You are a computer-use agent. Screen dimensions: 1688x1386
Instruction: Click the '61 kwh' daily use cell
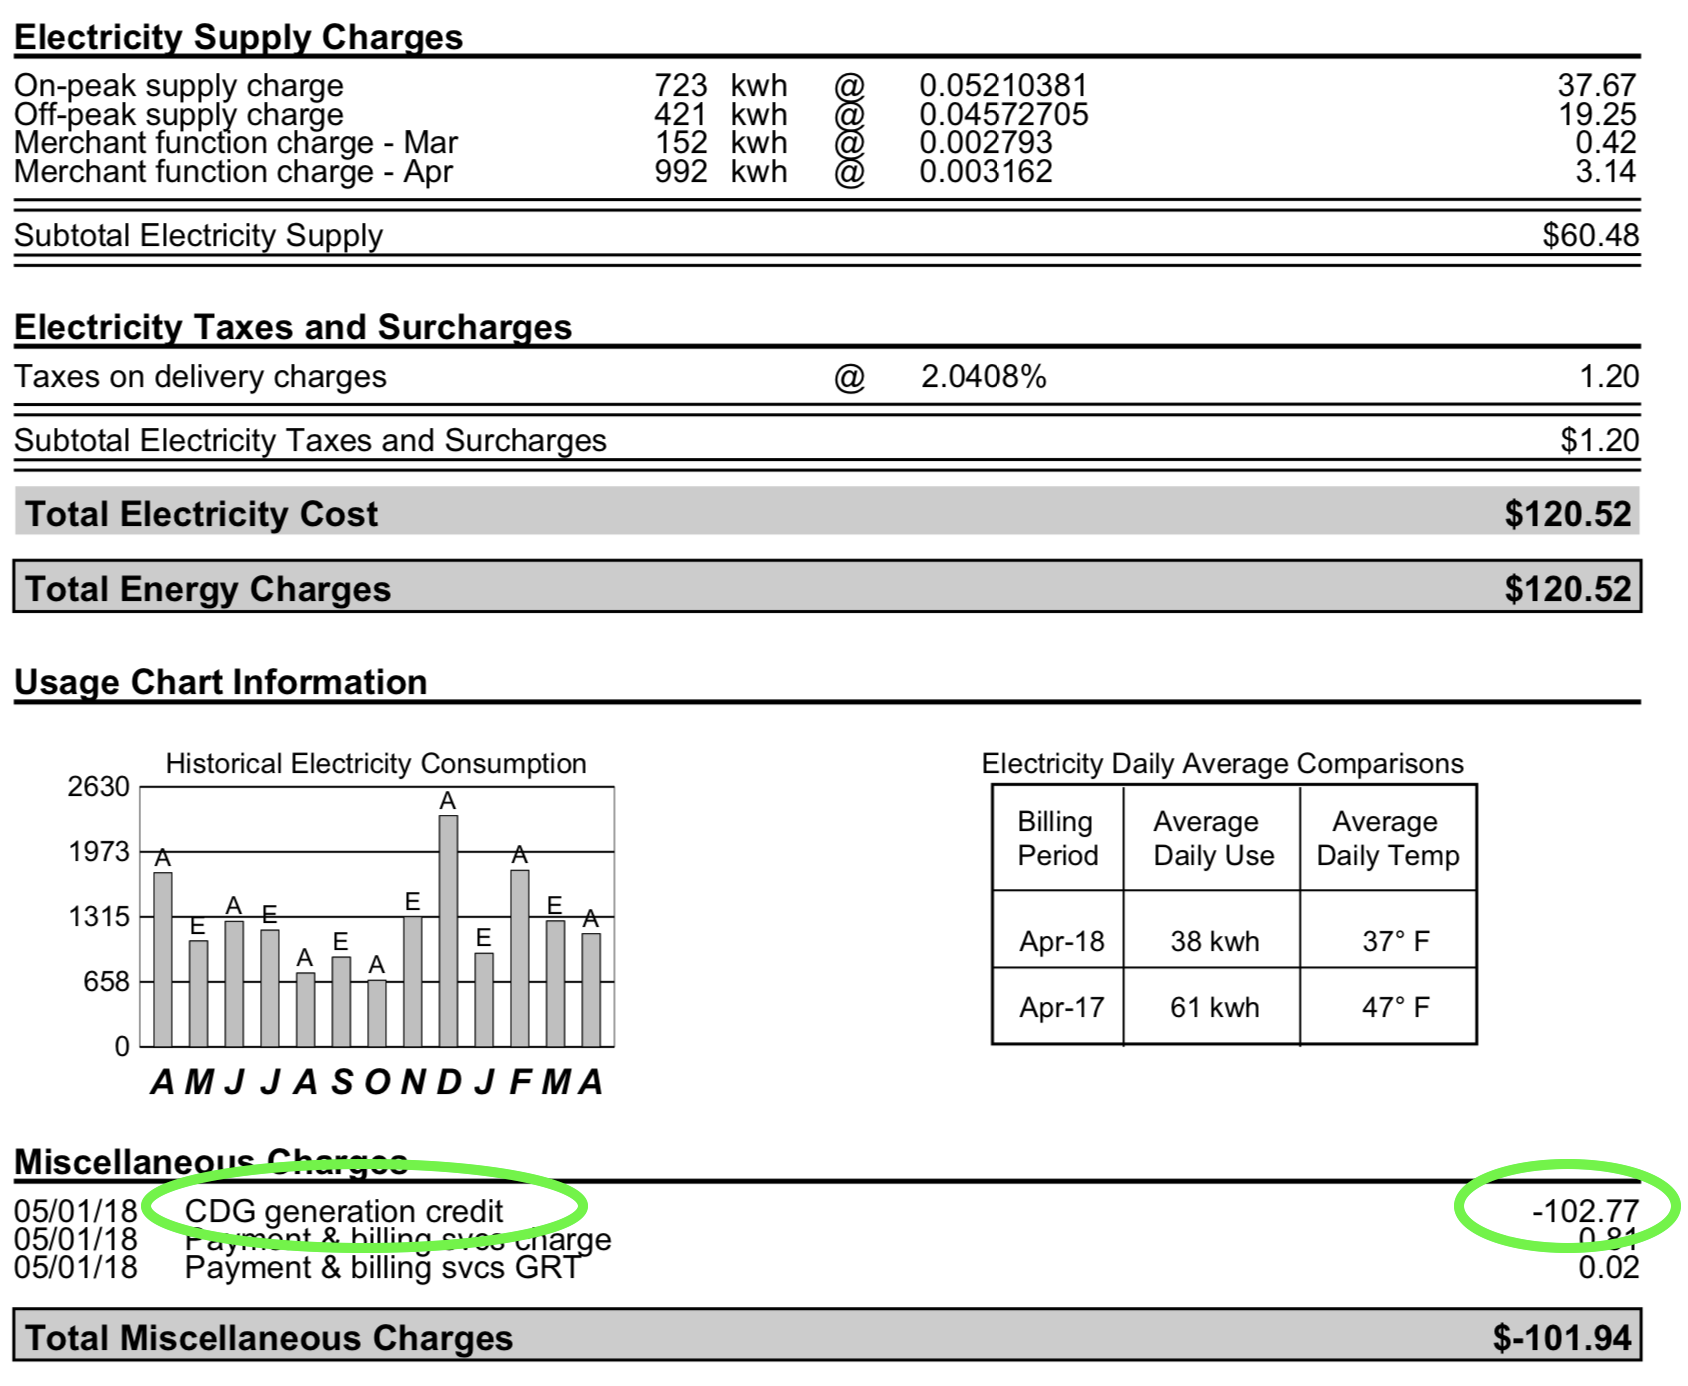[1215, 1008]
